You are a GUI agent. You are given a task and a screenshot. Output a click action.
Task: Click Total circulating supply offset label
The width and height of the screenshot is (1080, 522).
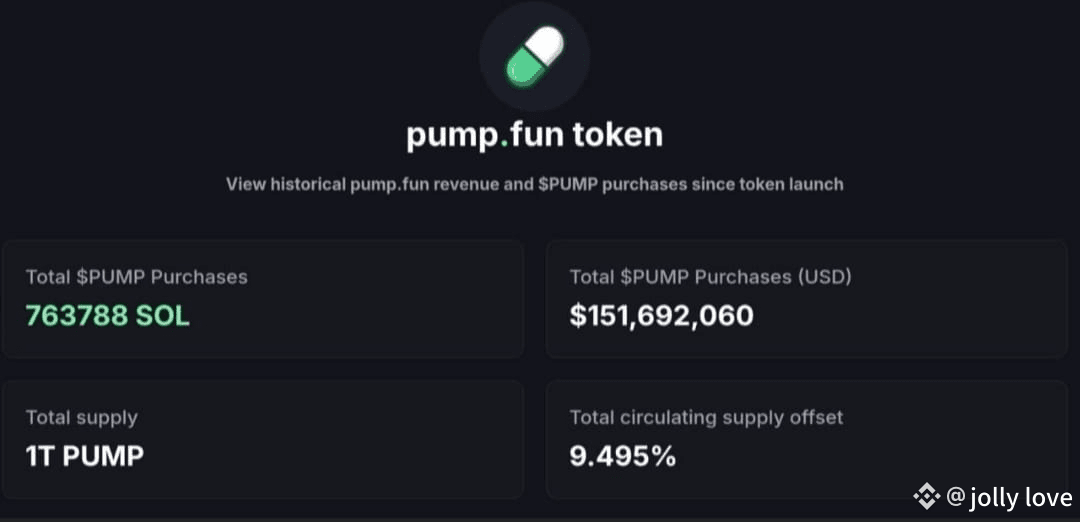pyautogui.click(x=706, y=417)
